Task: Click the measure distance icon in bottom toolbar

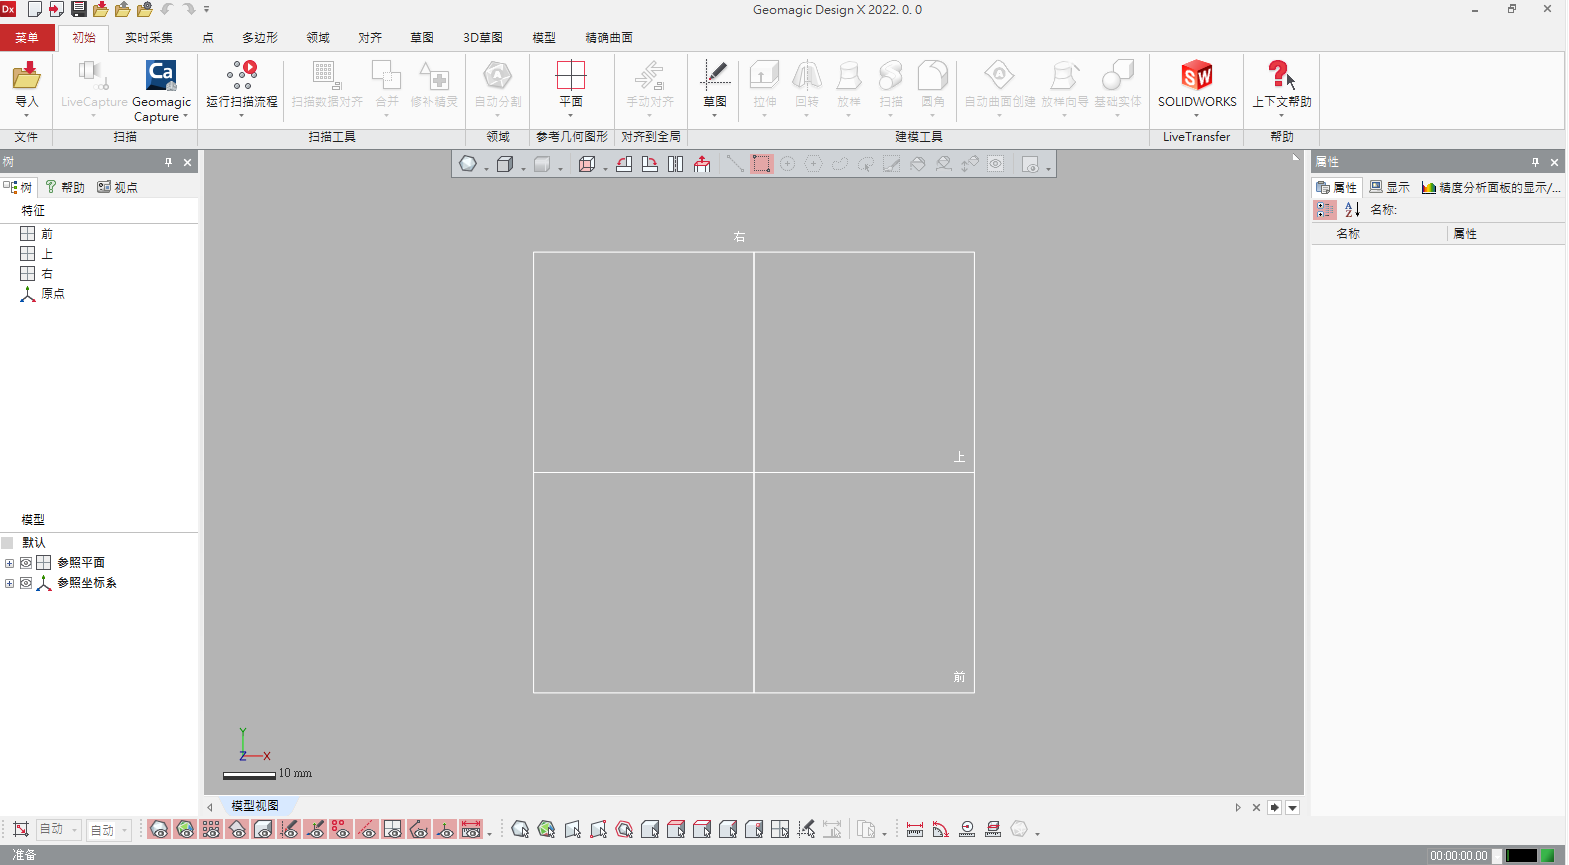Action: coord(915,829)
